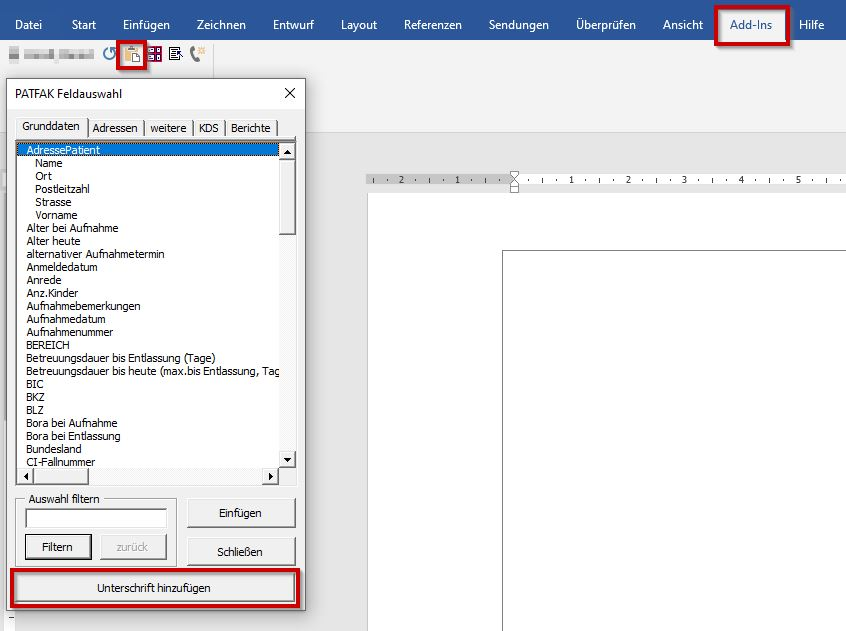The width and height of the screenshot is (846, 631).
Task: Open the Referenzen ribbon tab
Action: (x=433, y=25)
